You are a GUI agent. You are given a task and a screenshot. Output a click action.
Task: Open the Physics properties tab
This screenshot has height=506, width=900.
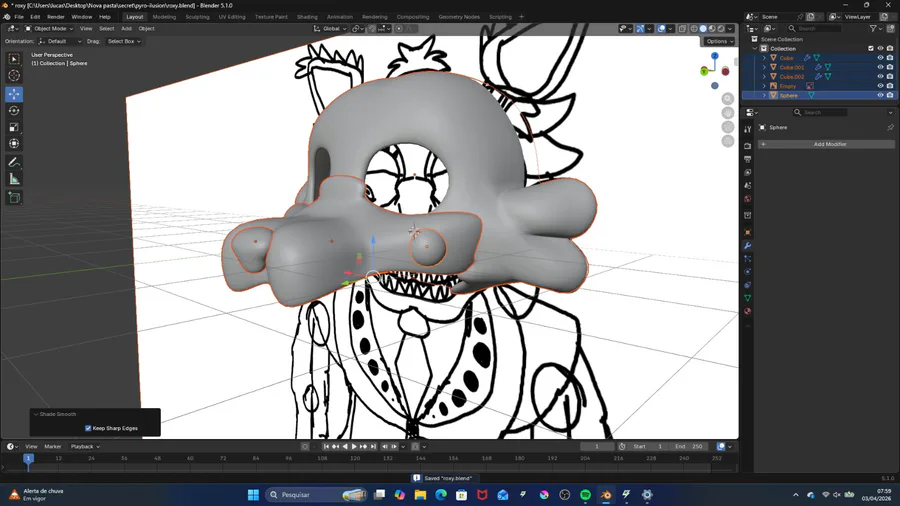pos(747,272)
